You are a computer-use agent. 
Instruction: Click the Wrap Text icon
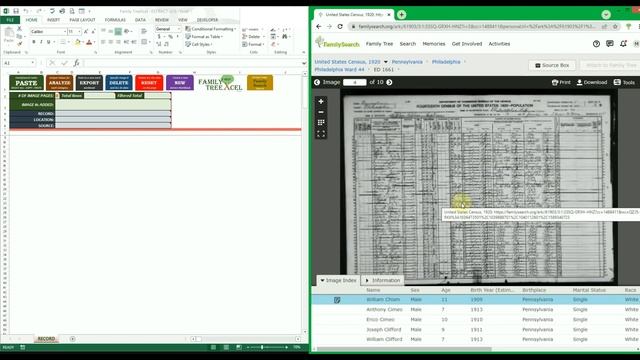pos(144,31)
